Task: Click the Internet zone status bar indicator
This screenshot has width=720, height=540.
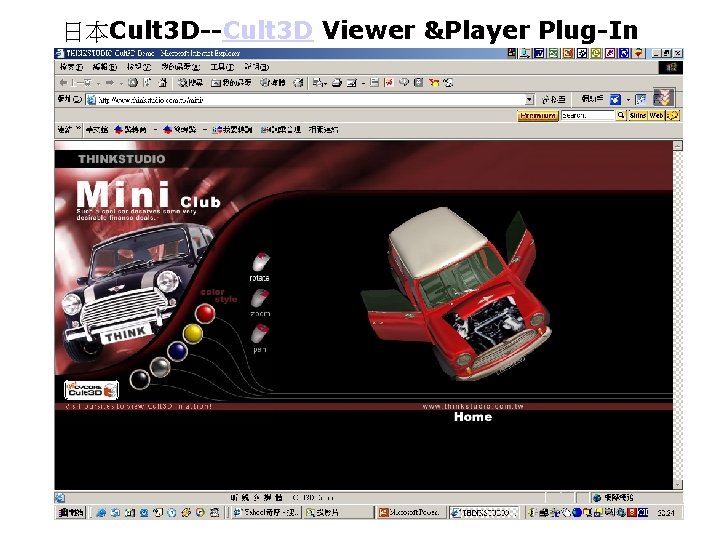Action: tap(636, 497)
